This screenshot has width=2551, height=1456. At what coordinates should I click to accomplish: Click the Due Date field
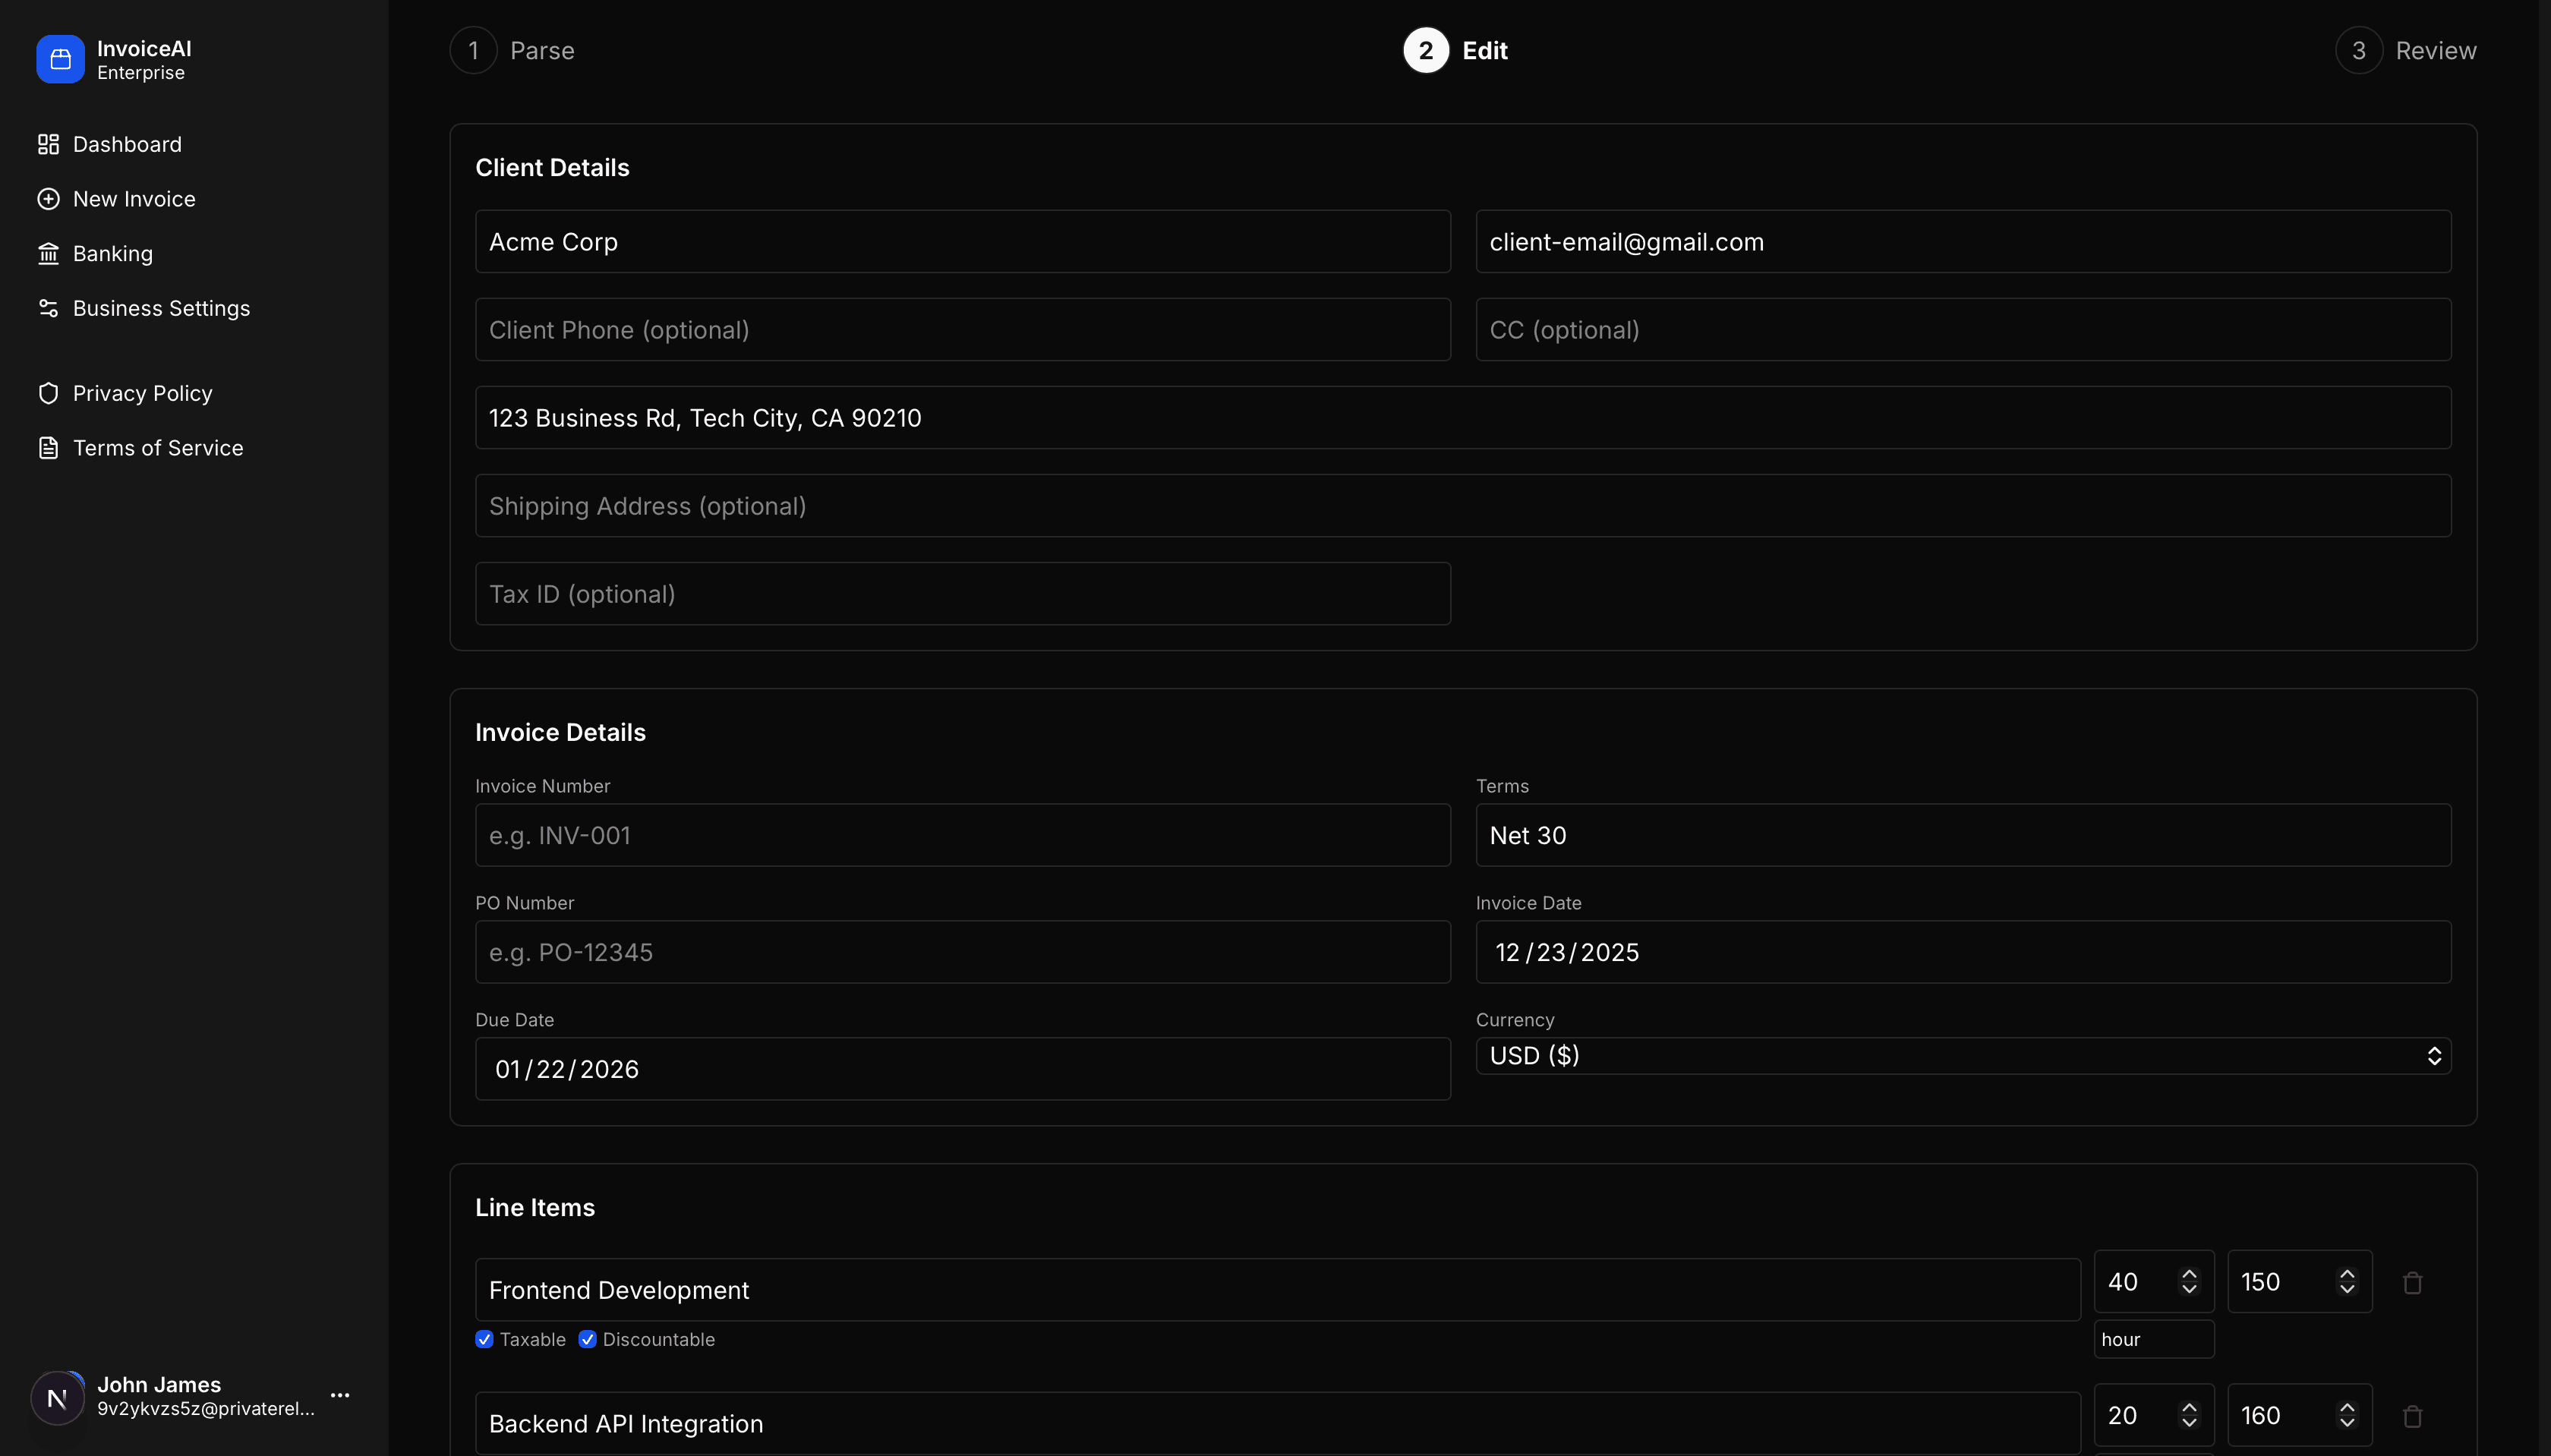(962, 1069)
